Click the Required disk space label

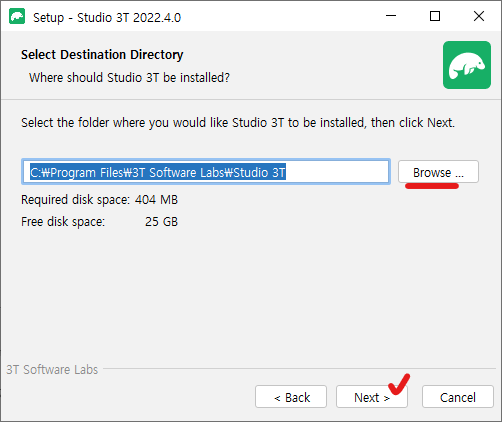coord(75,200)
